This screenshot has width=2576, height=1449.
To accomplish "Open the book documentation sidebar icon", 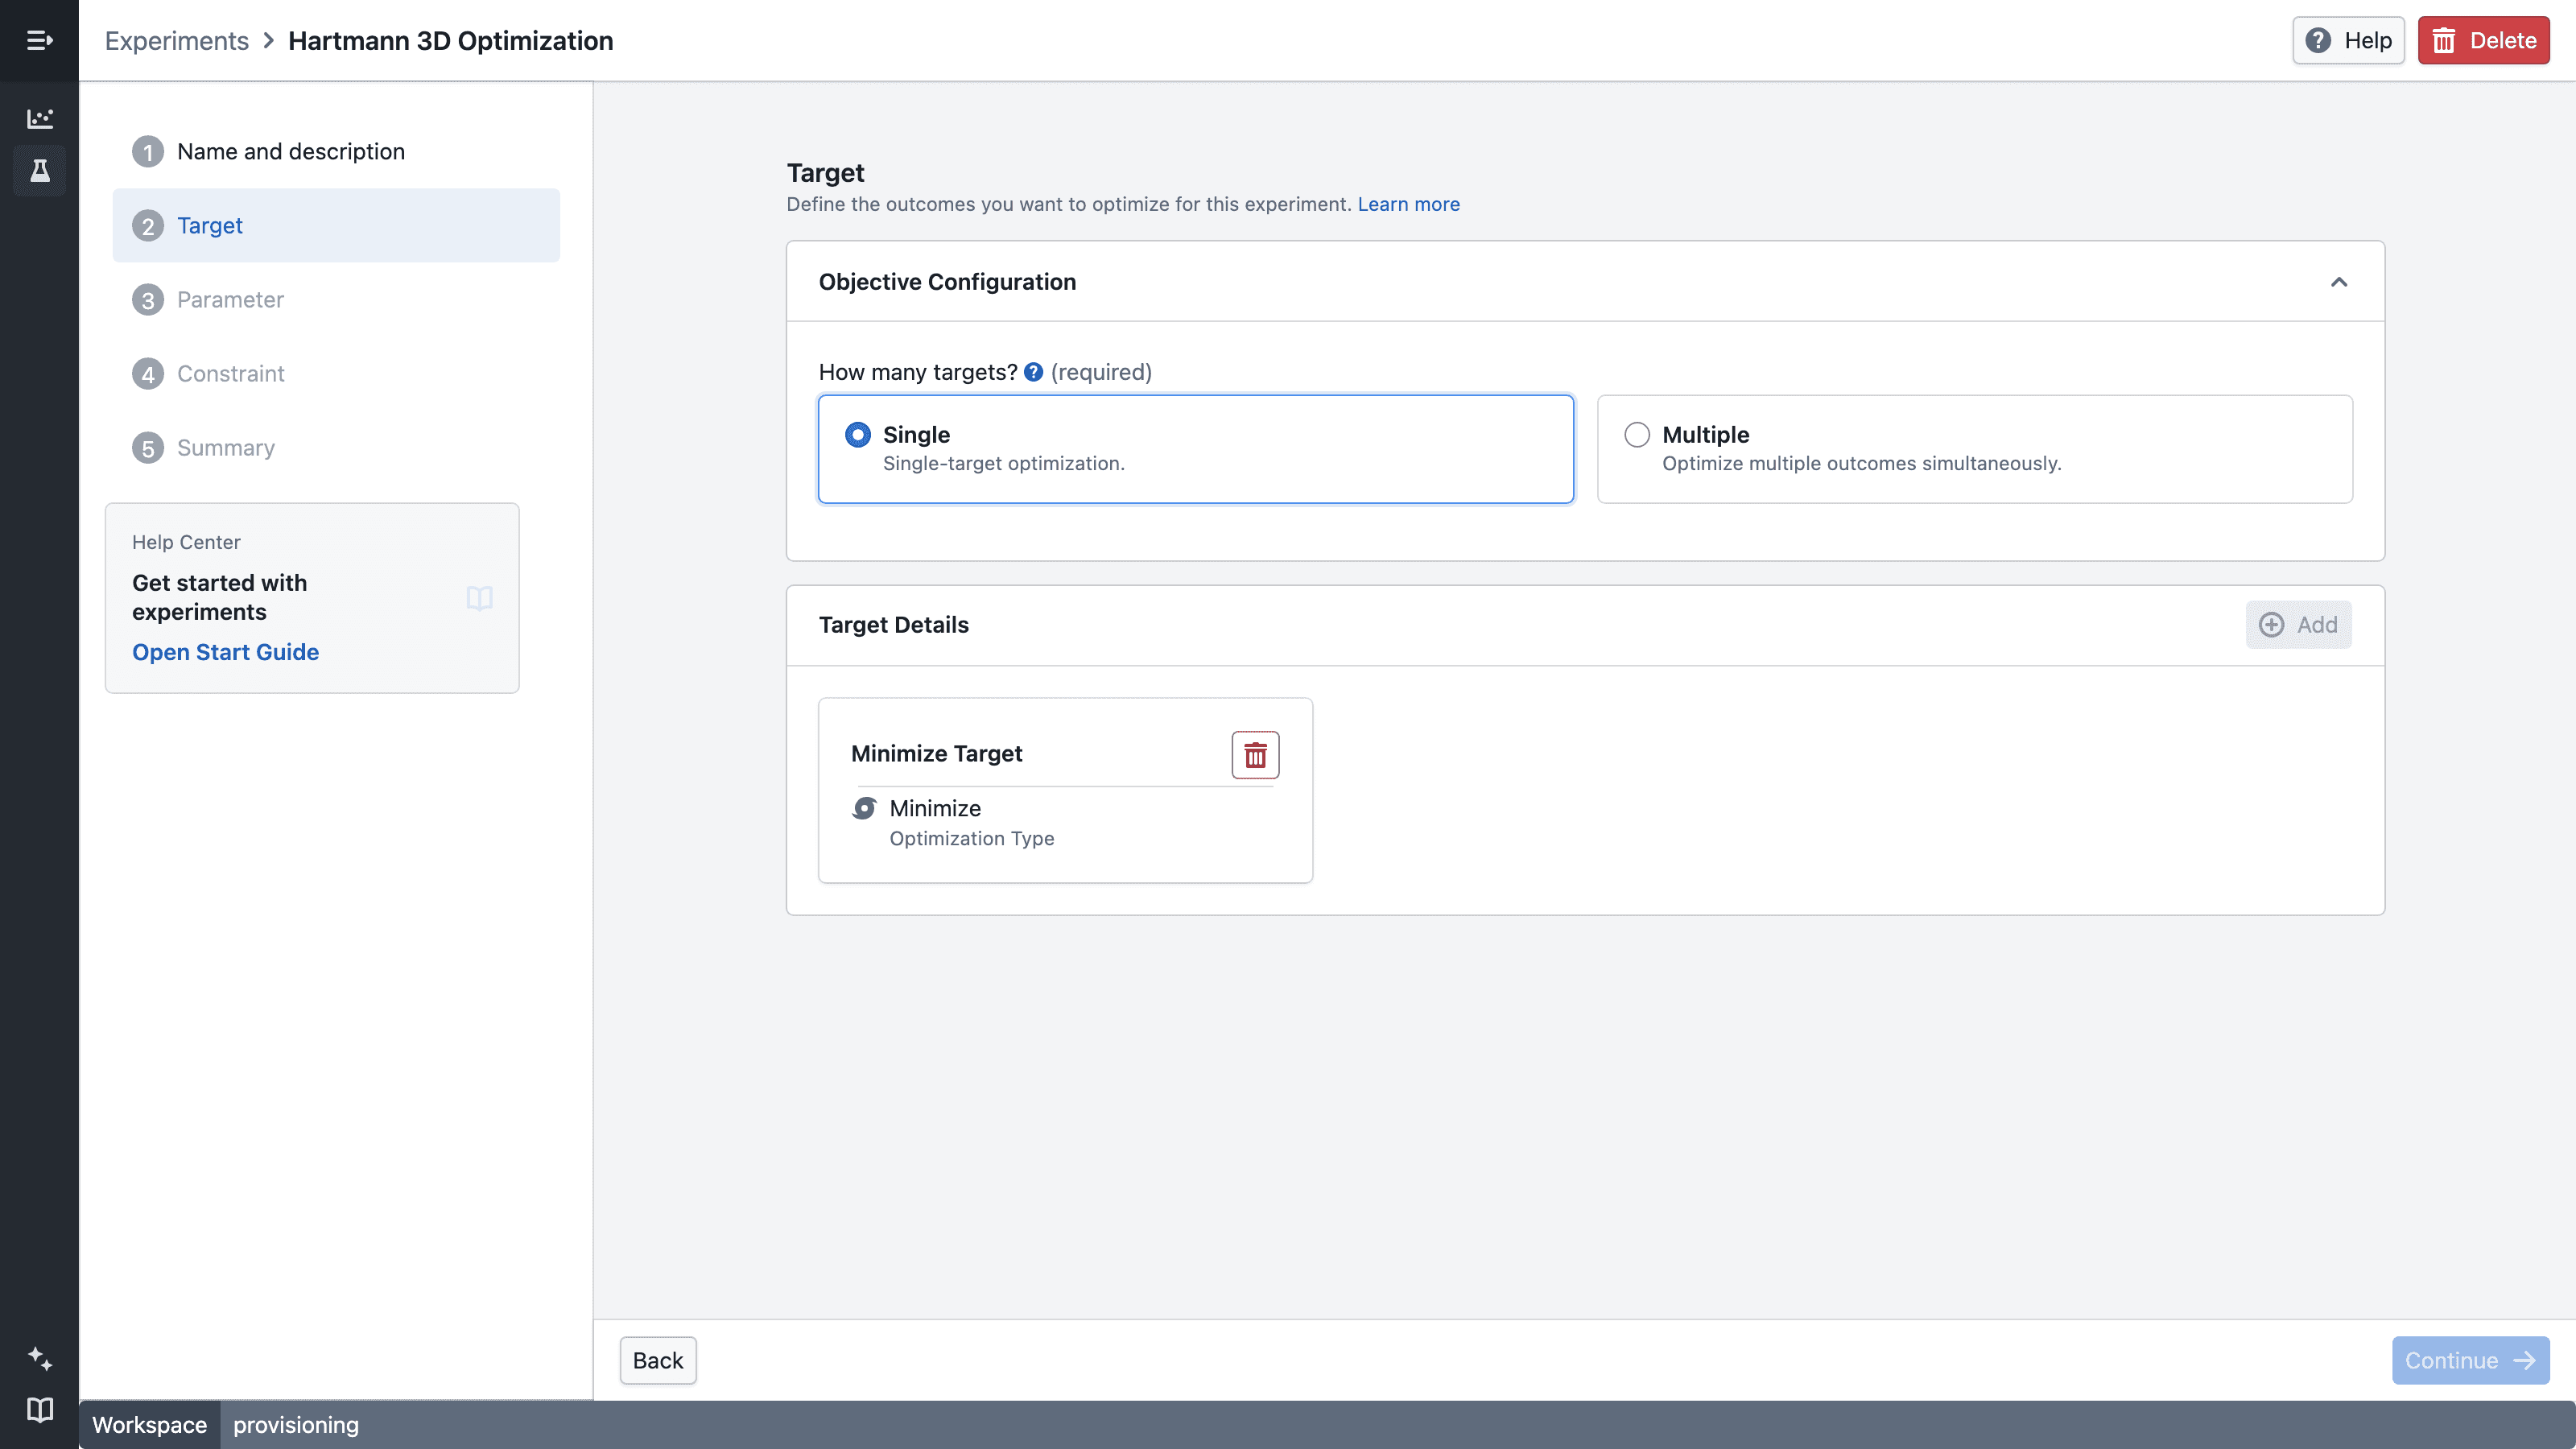I will pos(39,1410).
